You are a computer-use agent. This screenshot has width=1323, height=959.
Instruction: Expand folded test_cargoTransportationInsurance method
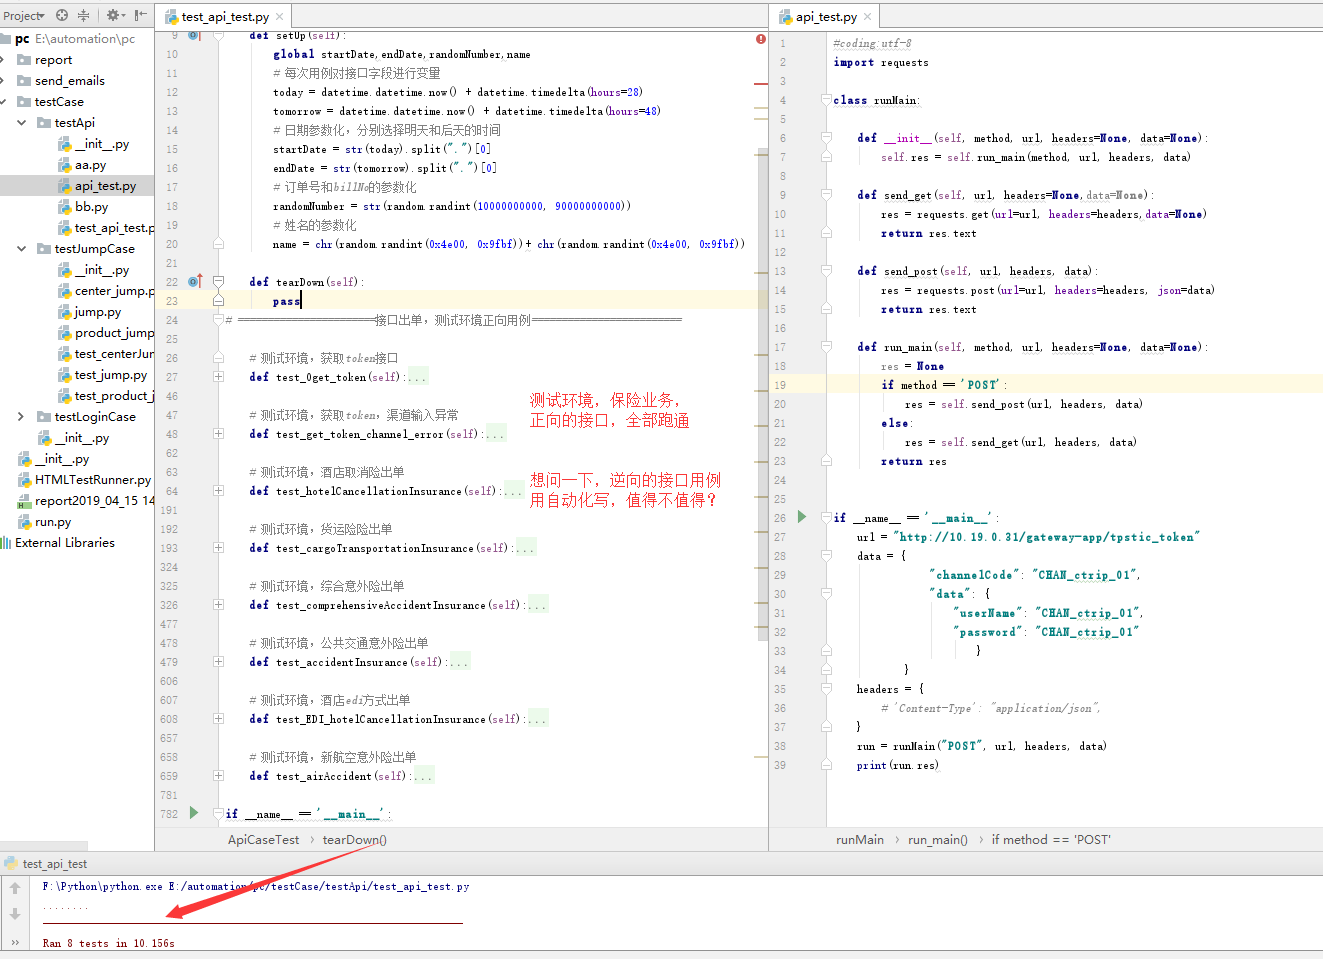point(218,548)
